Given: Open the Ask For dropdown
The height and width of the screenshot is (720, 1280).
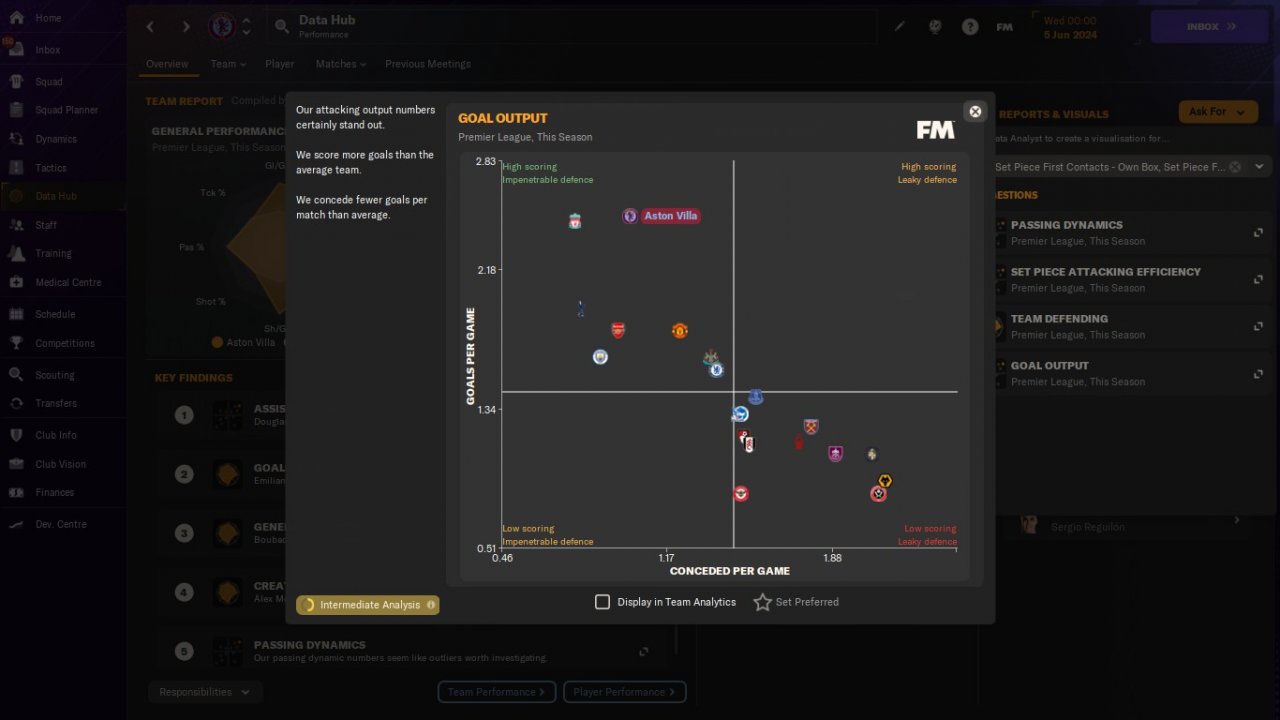Looking at the screenshot, I should coord(1218,112).
